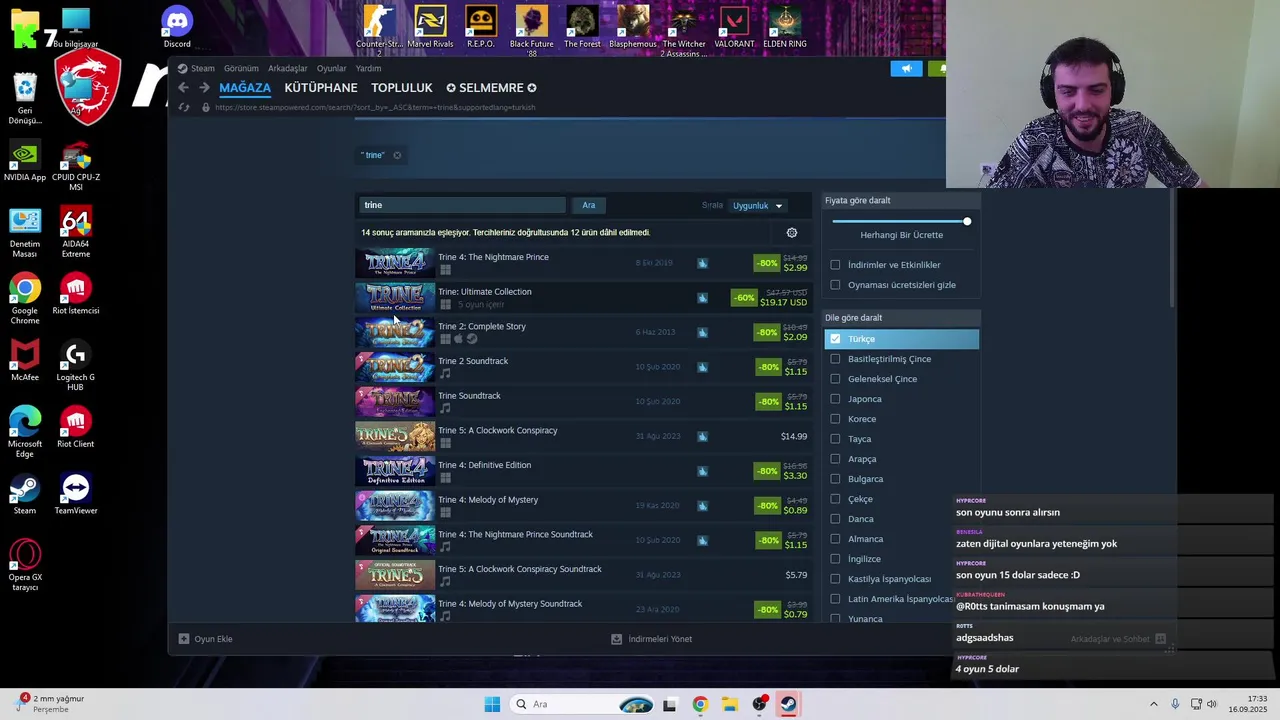Open the Oyunlar menu
The image size is (1280, 720).
[x=331, y=68]
